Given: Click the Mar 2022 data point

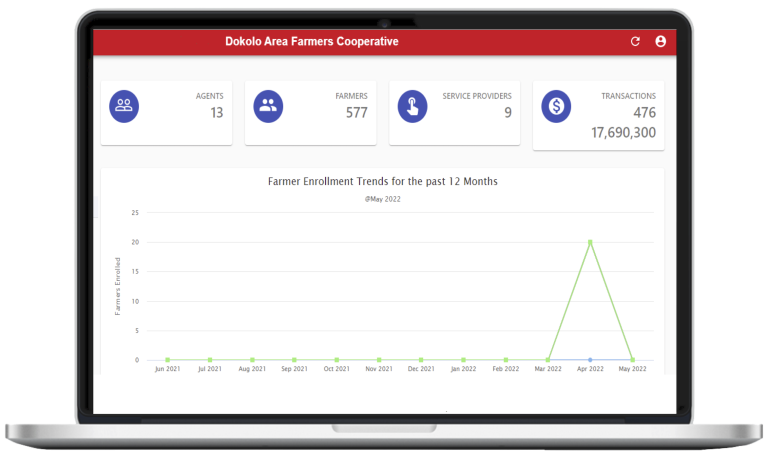Looking at the screenshot, I should pyautogui.click(x=548, y=360).
